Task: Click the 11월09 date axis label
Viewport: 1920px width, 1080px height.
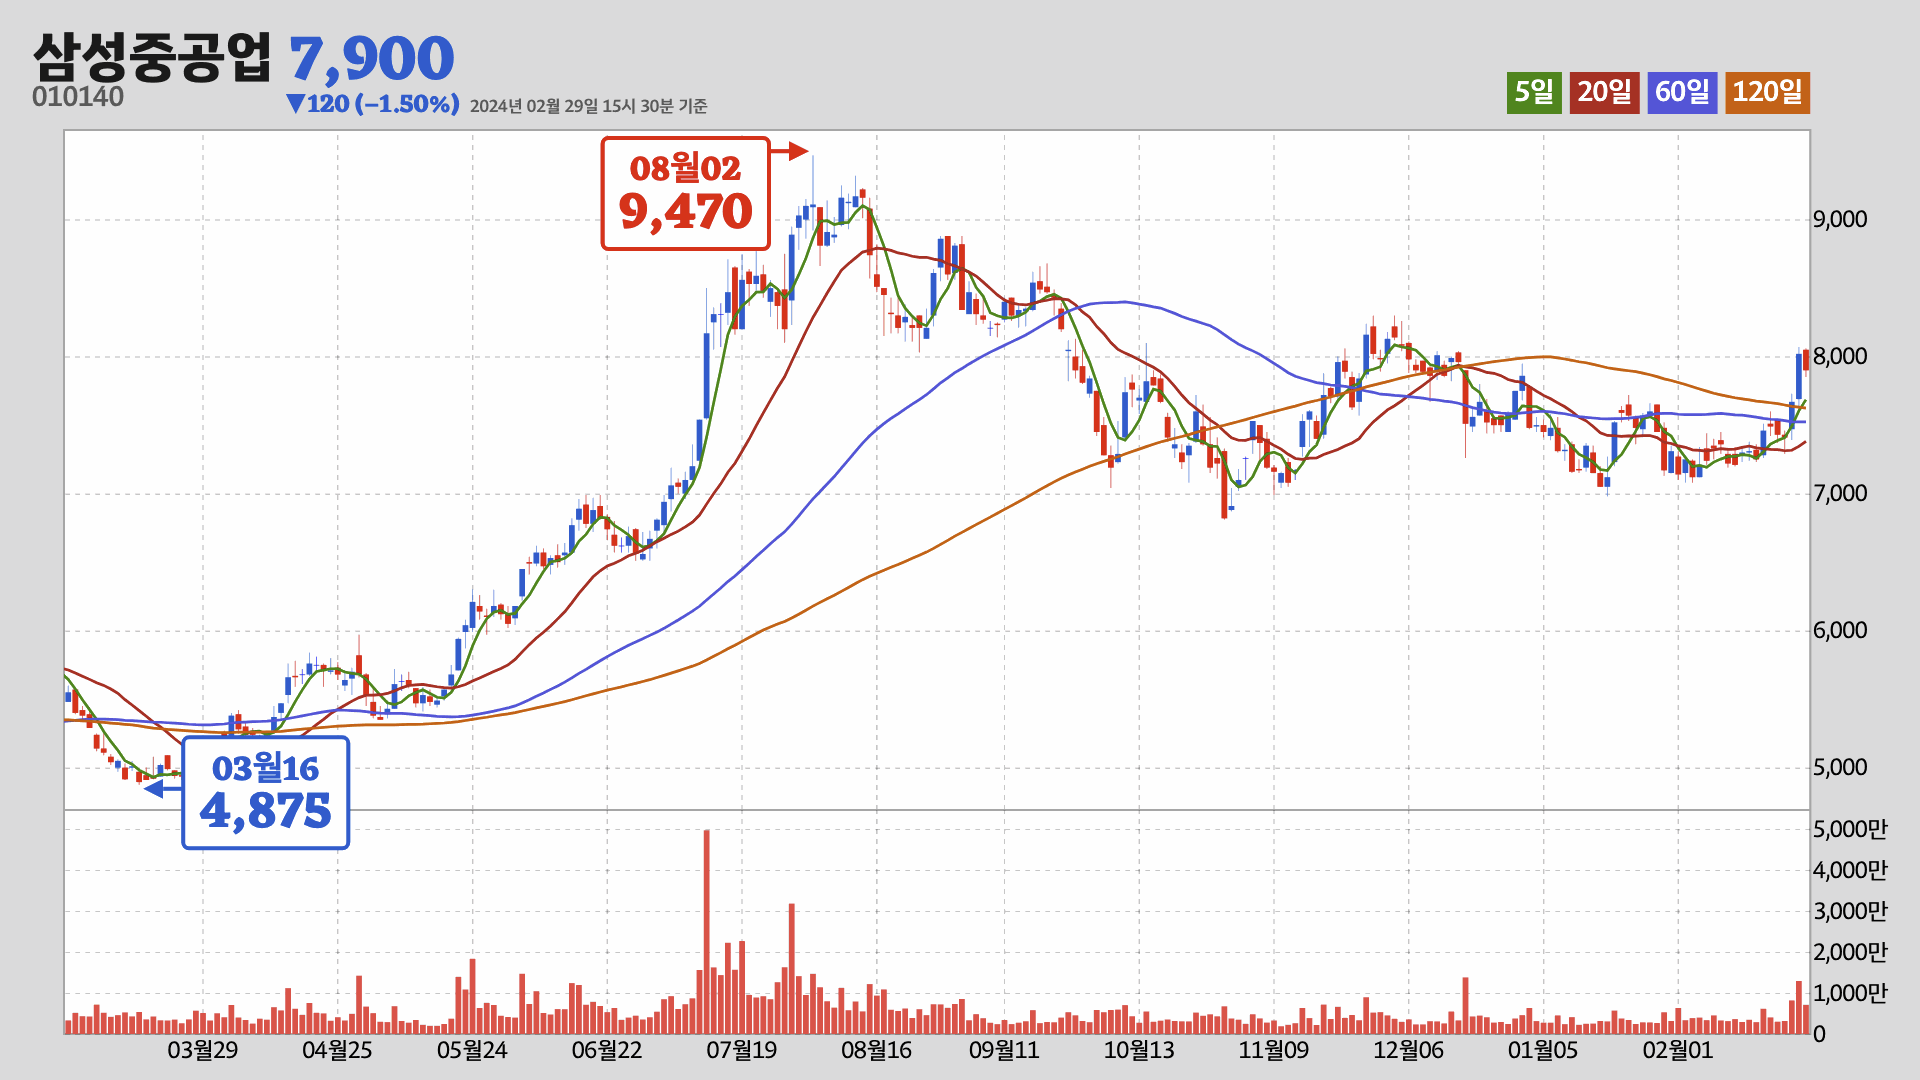Action: coord(1274,1050)
